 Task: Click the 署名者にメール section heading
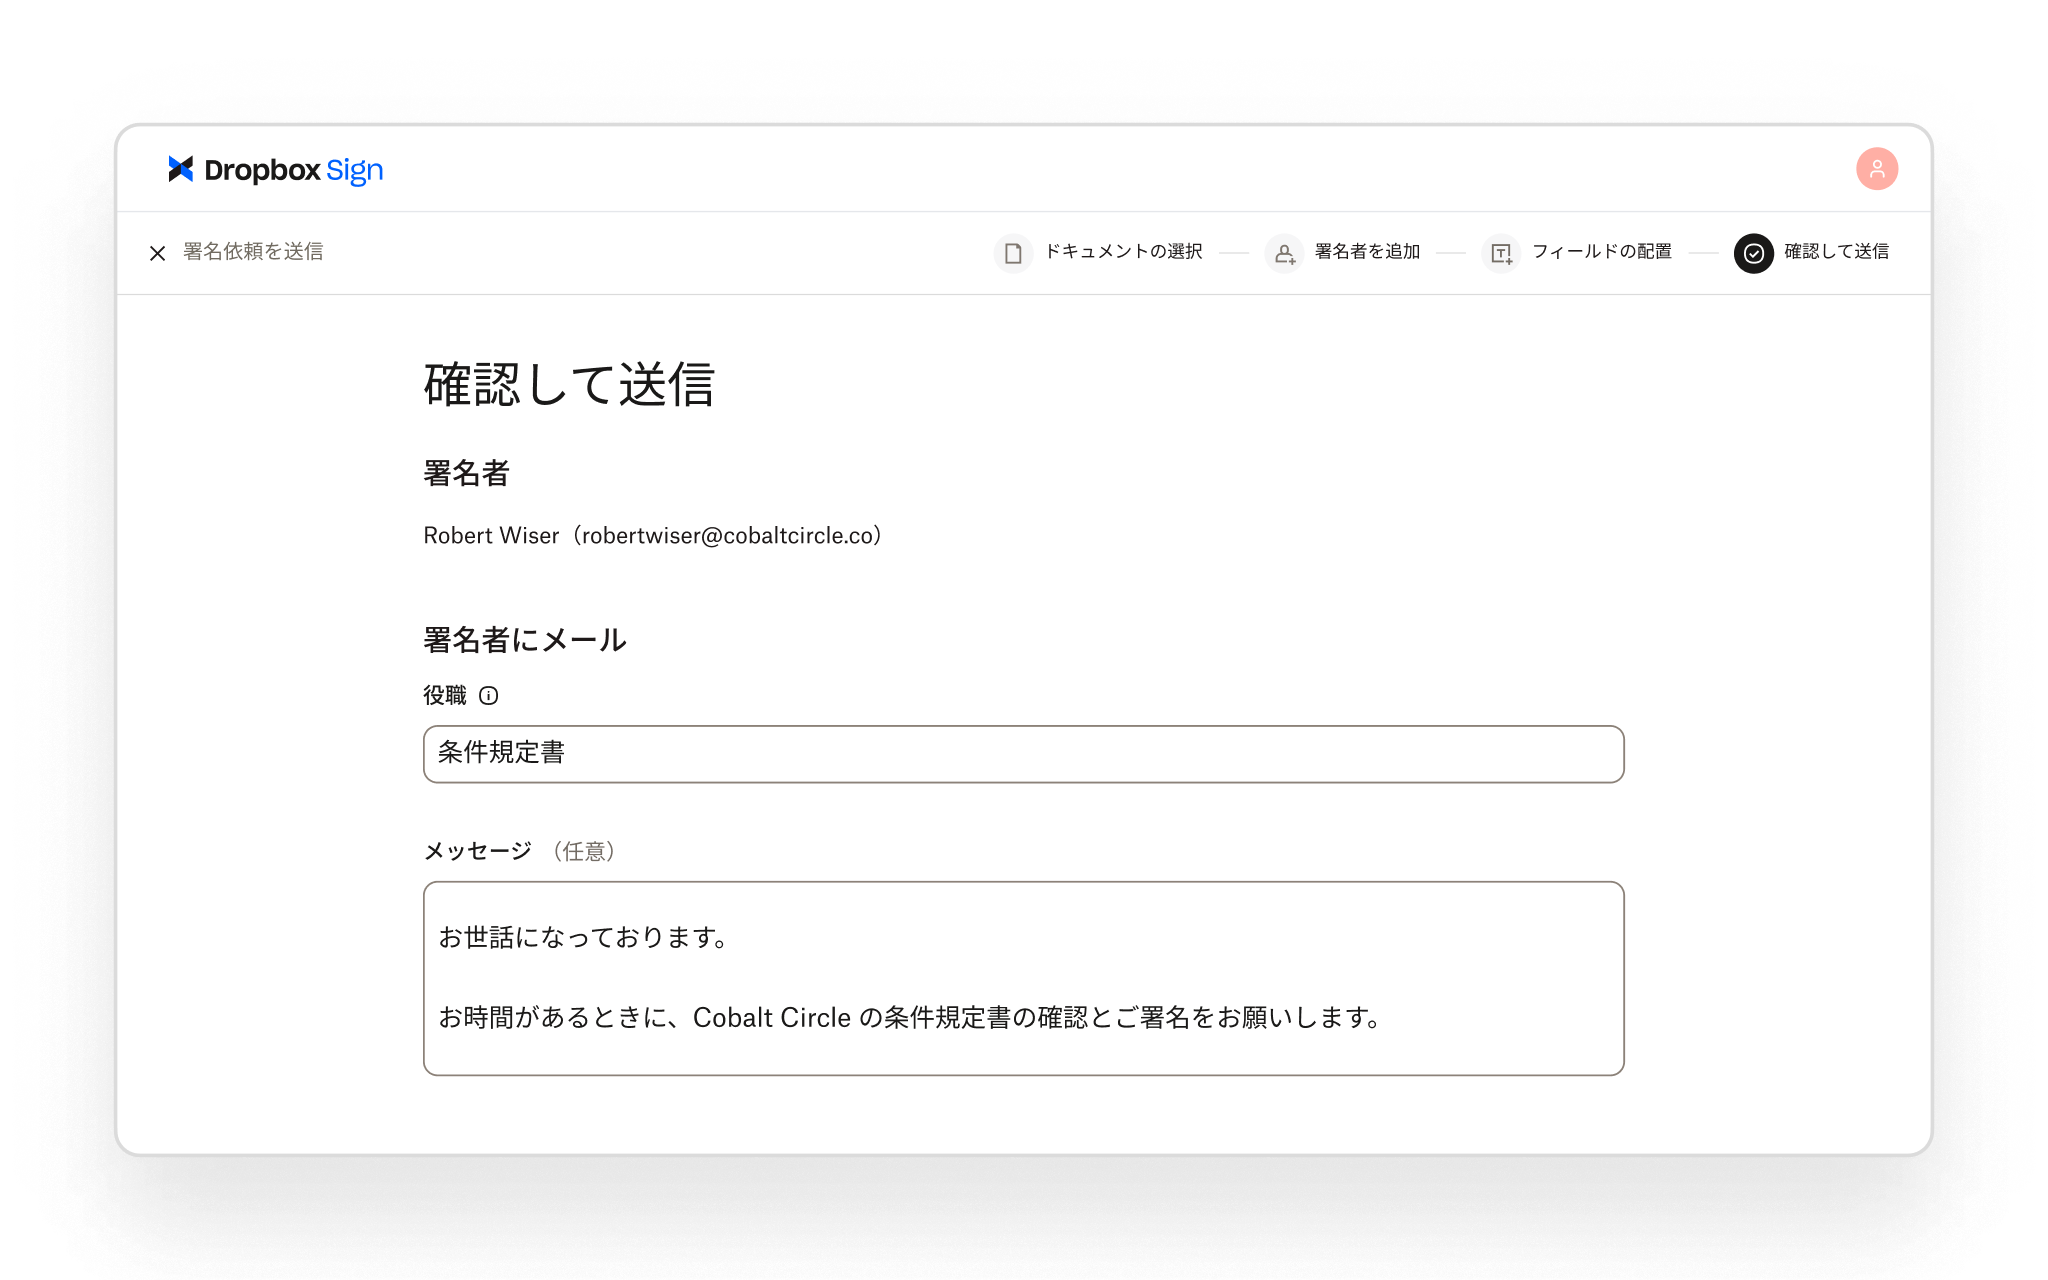pos(525,640)
